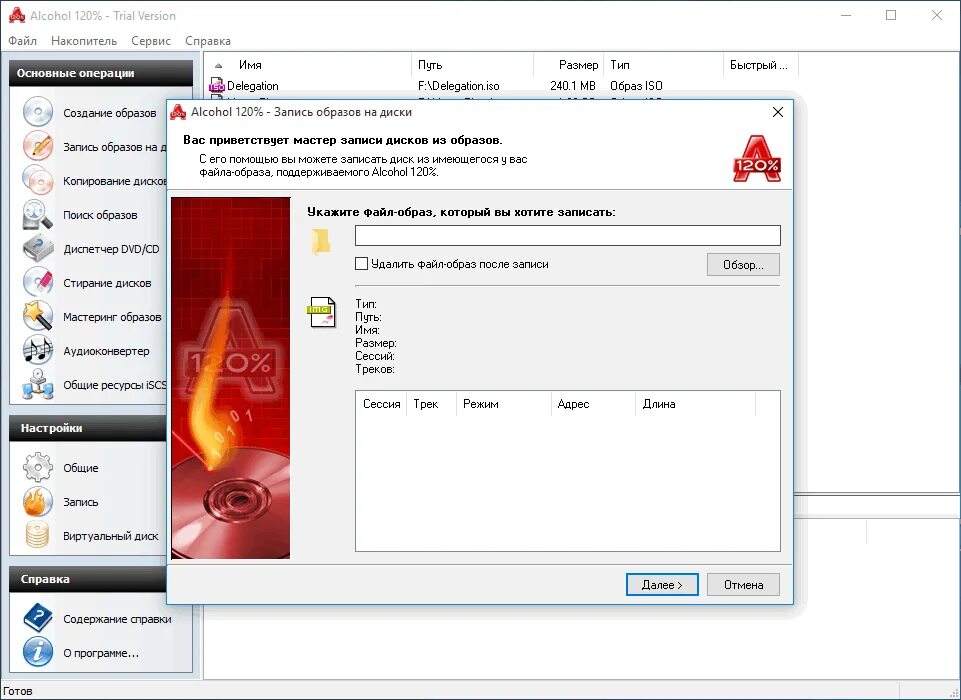Screen dimensions: 961x700
Task: Collapse the Справка panel header
Action: tap(88, 579)
